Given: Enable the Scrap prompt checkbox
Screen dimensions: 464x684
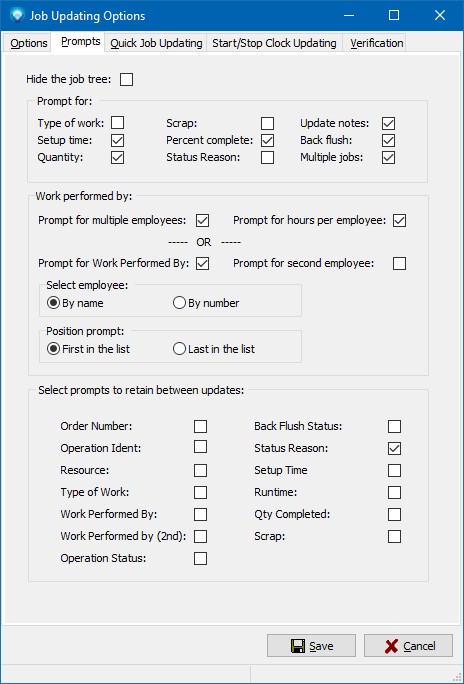Looking at the screenshot, I should tap(267, 123).
